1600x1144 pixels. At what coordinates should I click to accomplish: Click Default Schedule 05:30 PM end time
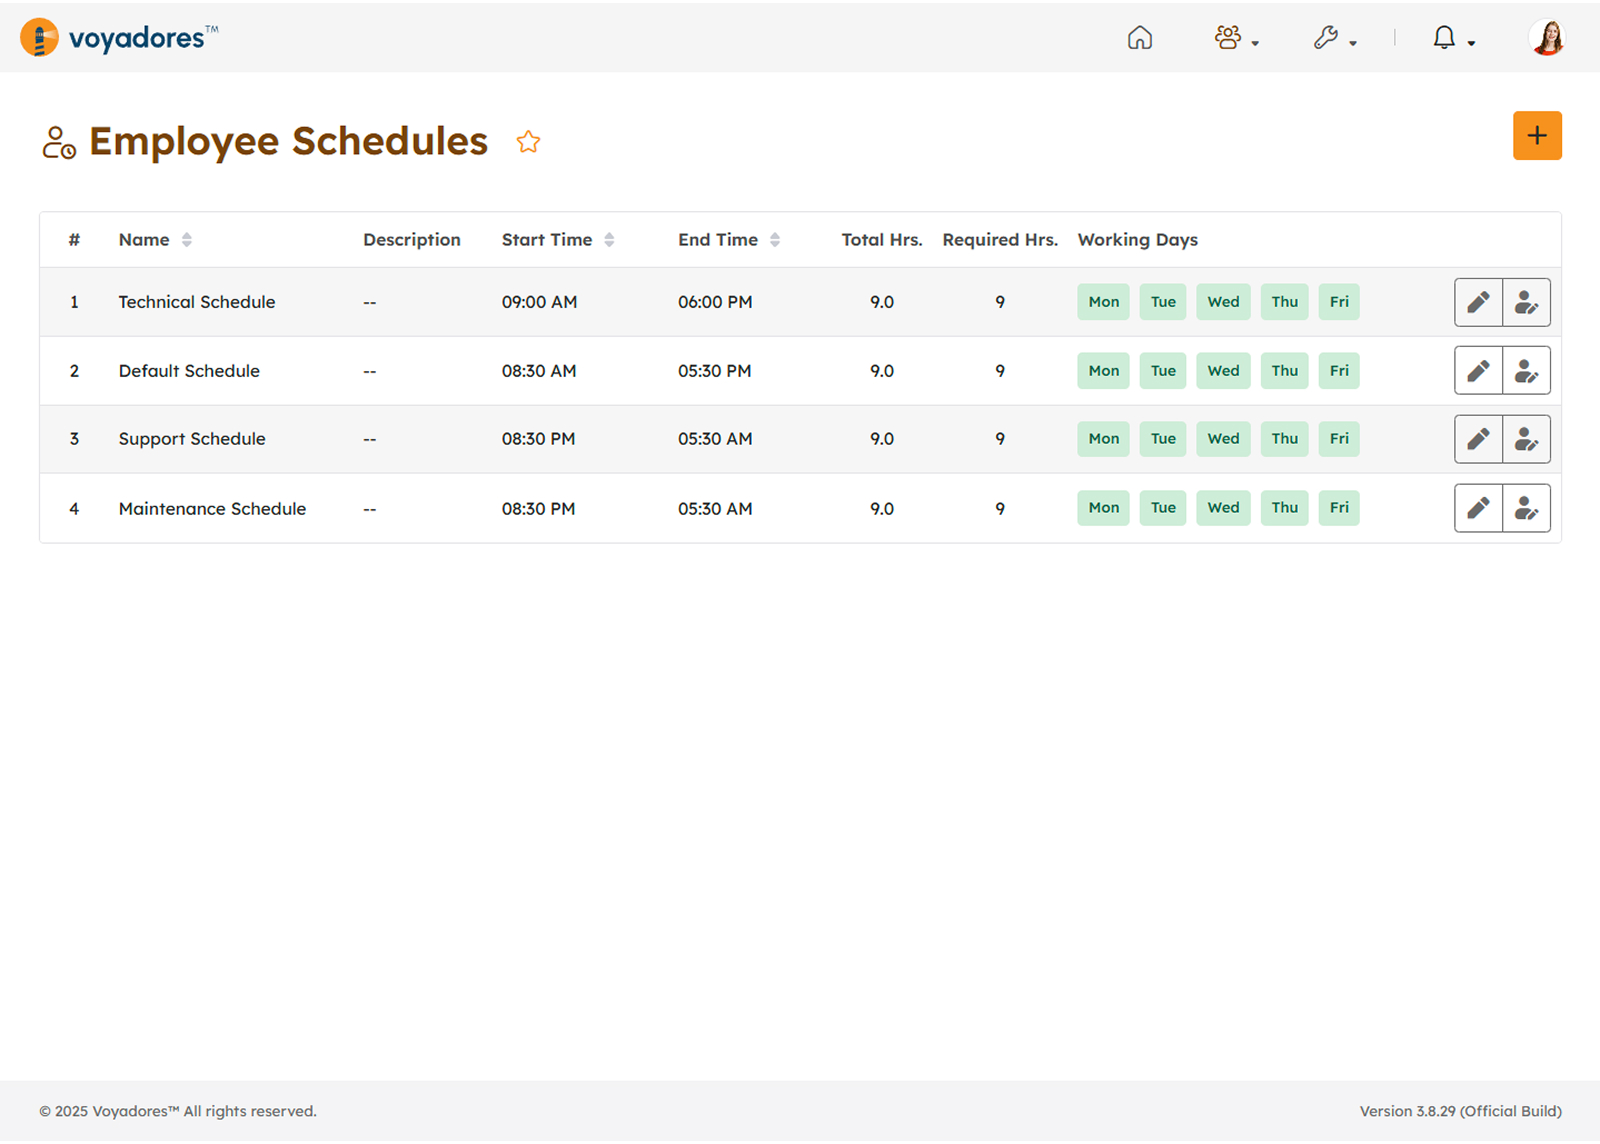(x=714, y=371)
